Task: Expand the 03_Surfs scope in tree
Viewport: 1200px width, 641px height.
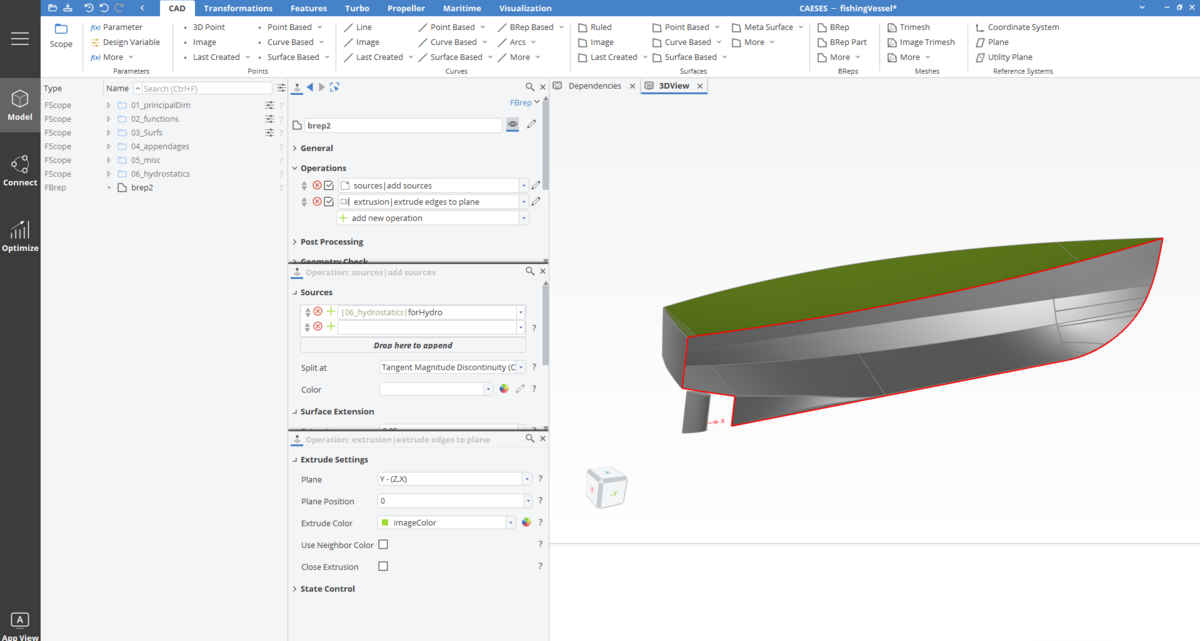Action: [109, 132]
